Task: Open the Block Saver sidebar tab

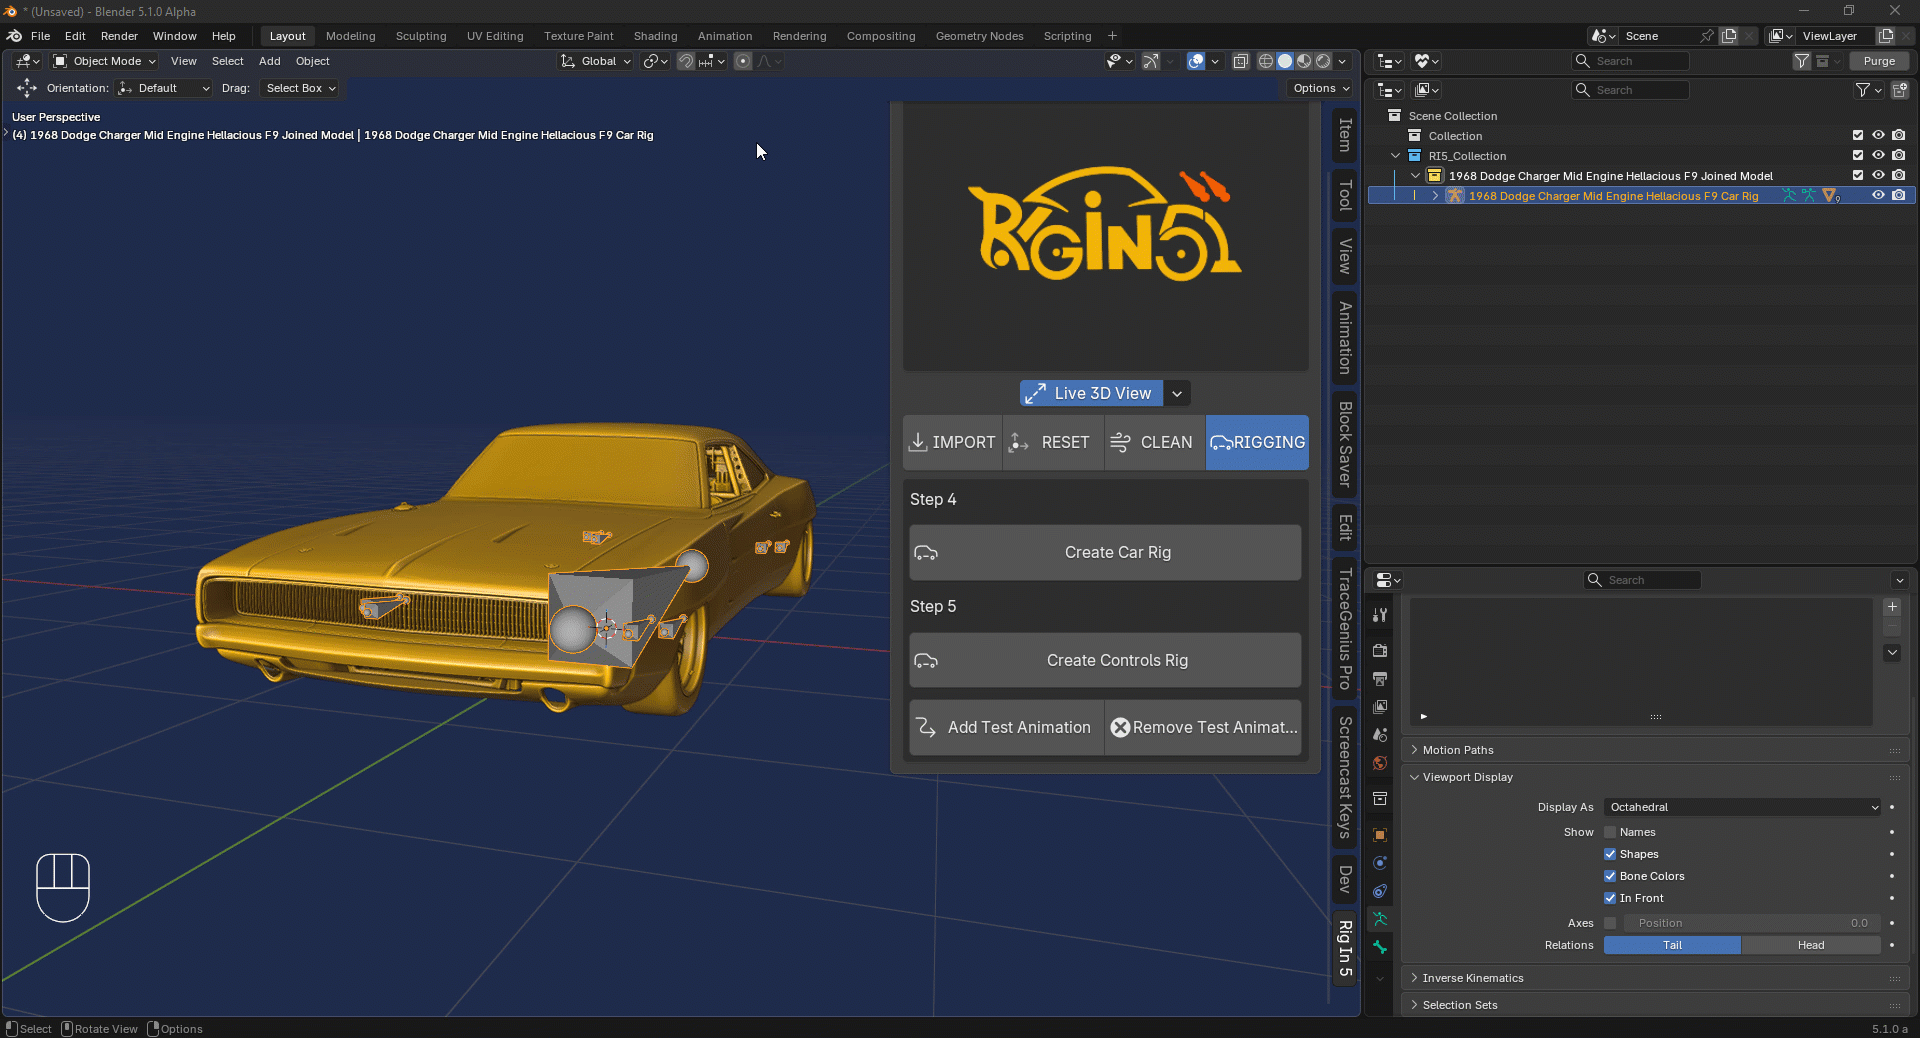Action: (1345, 444)
